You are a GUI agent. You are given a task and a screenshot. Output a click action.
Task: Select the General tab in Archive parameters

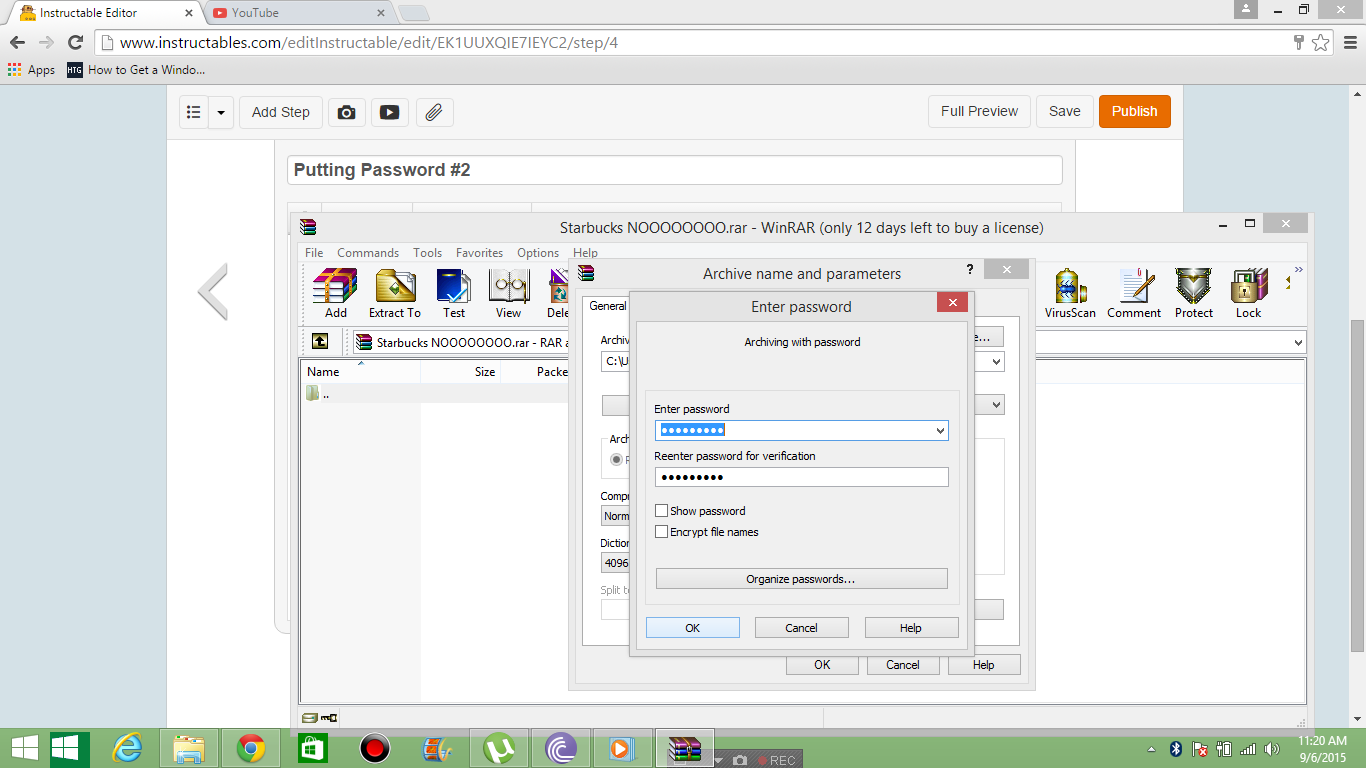click(x=607, y=306)
